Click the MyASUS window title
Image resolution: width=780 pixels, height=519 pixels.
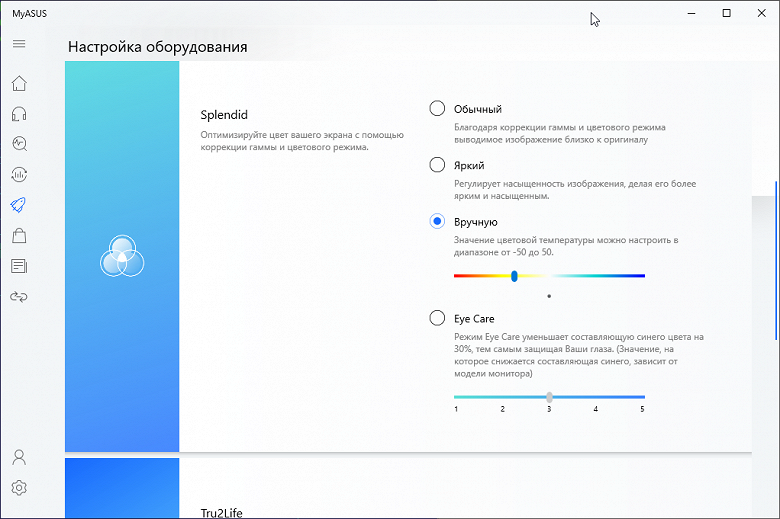click(x=29, y=13)
